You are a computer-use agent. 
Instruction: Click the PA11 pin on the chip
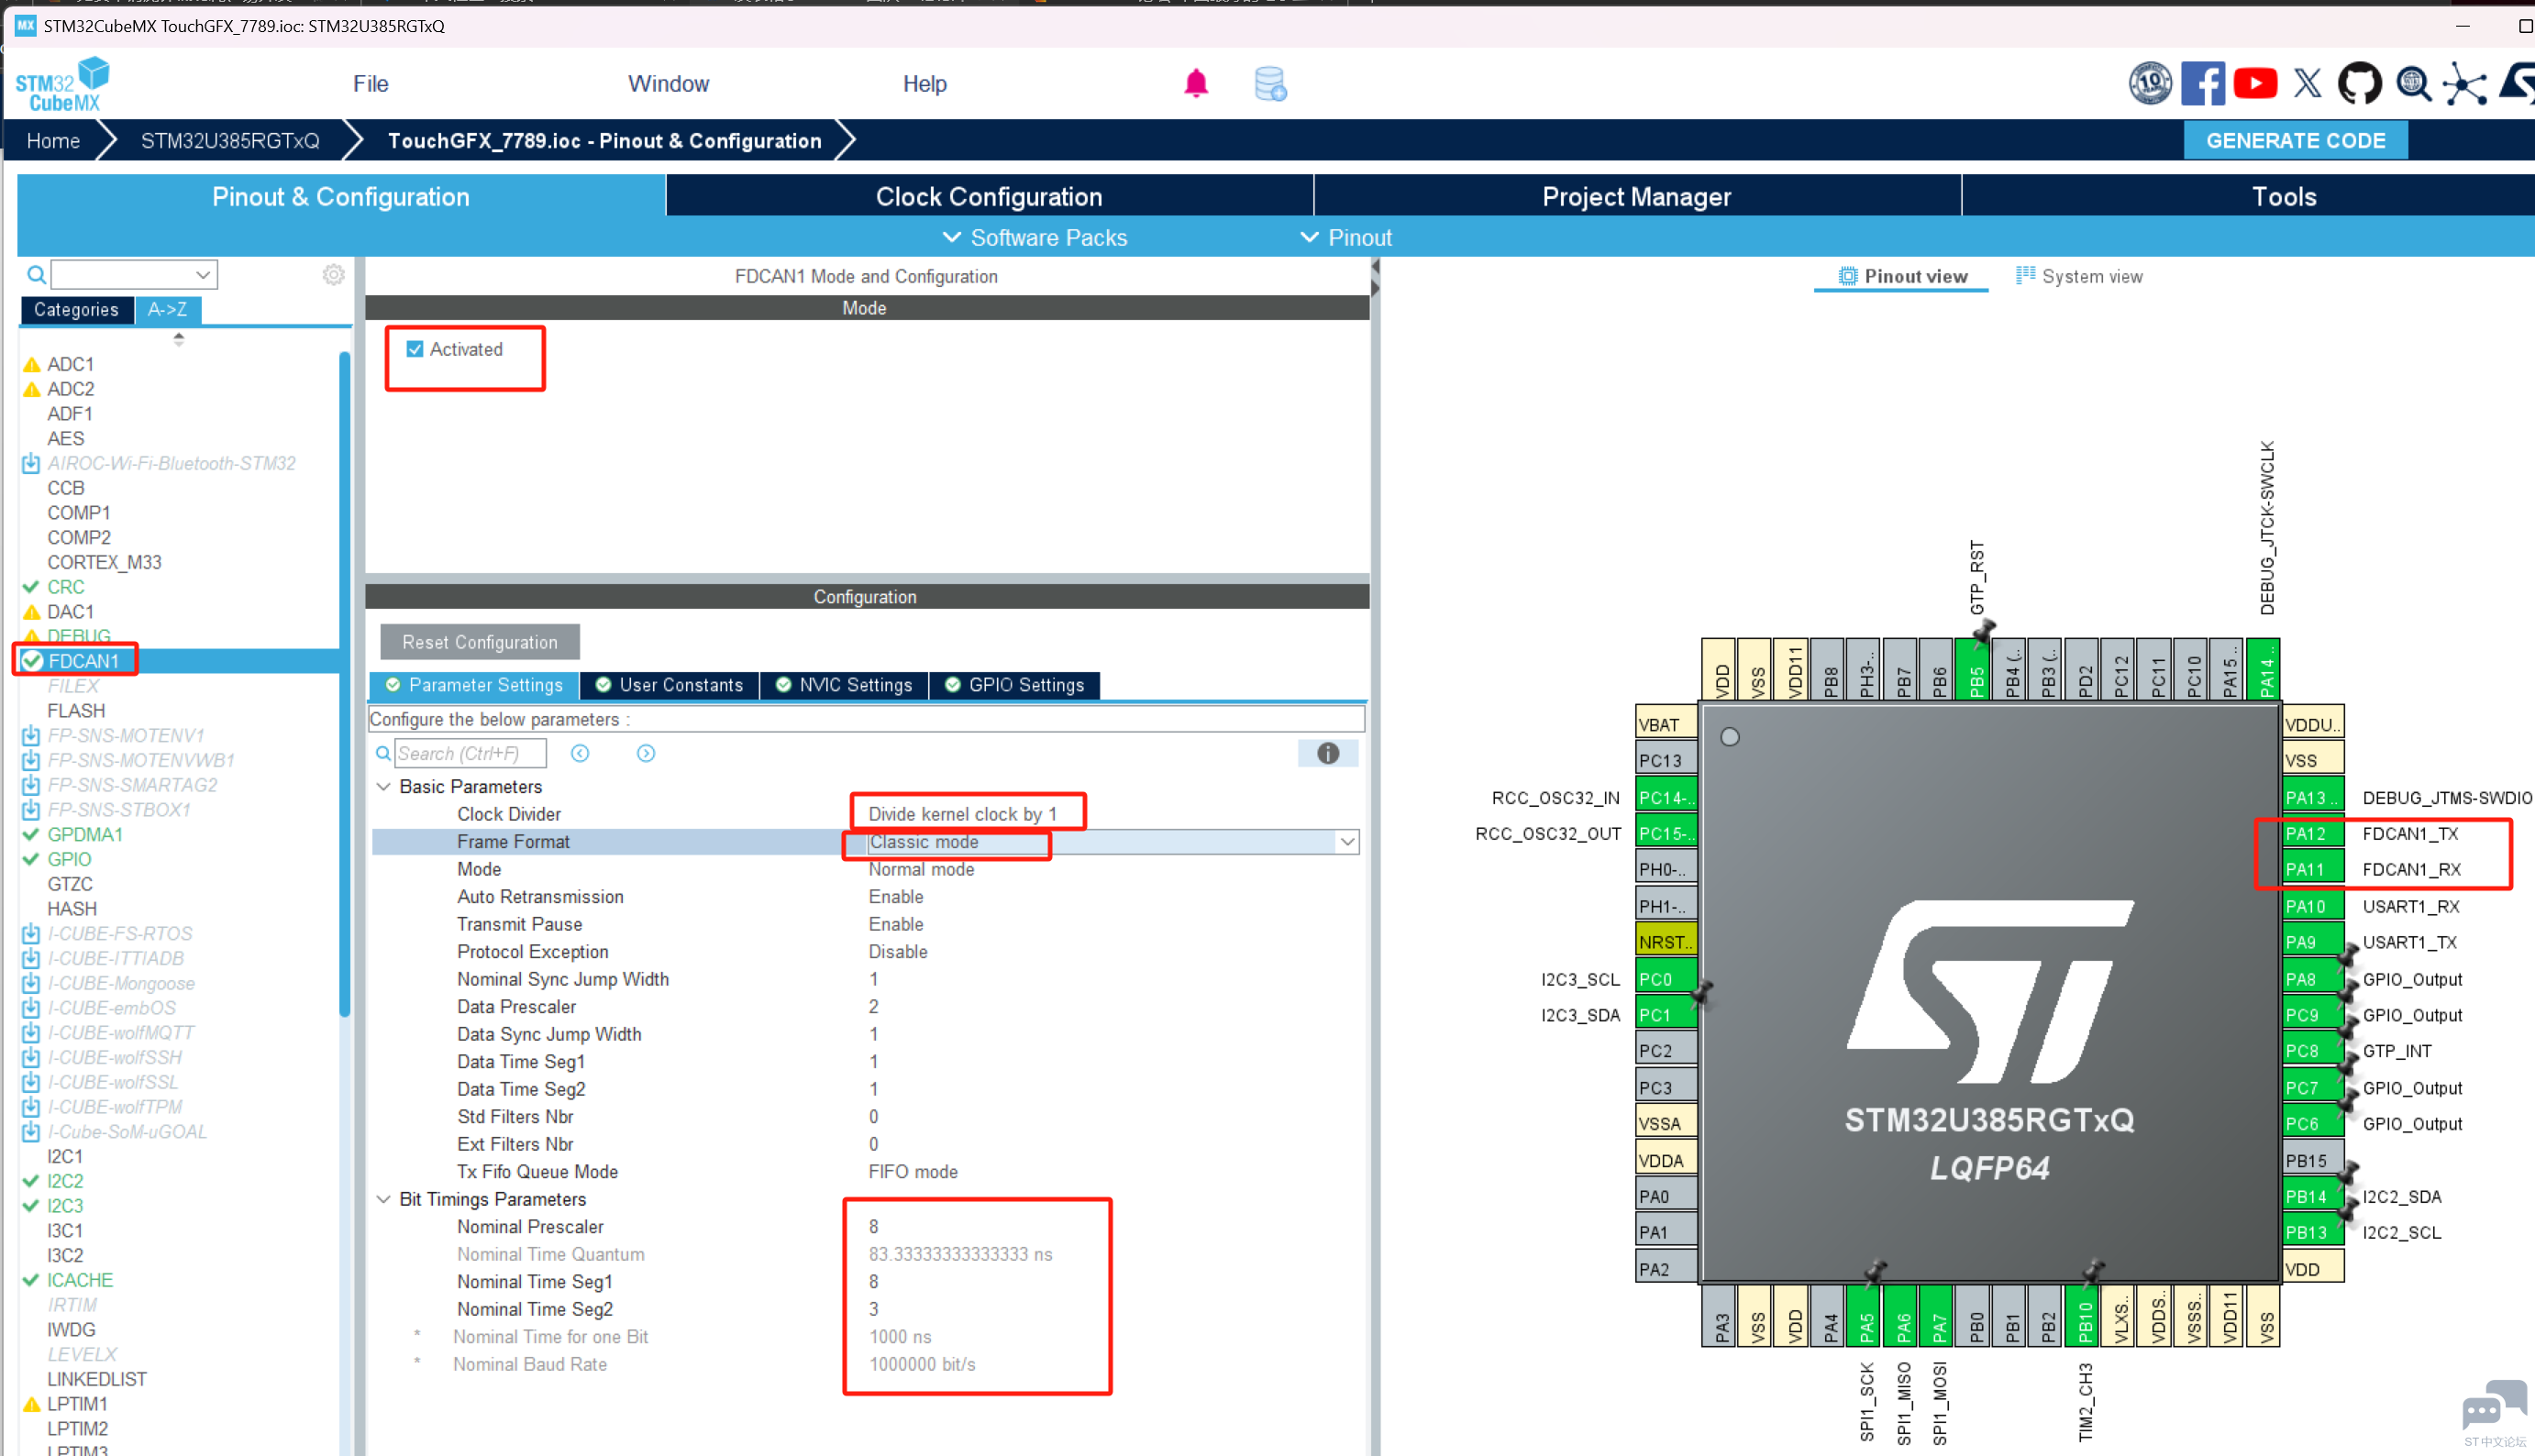pos(2312,869)
